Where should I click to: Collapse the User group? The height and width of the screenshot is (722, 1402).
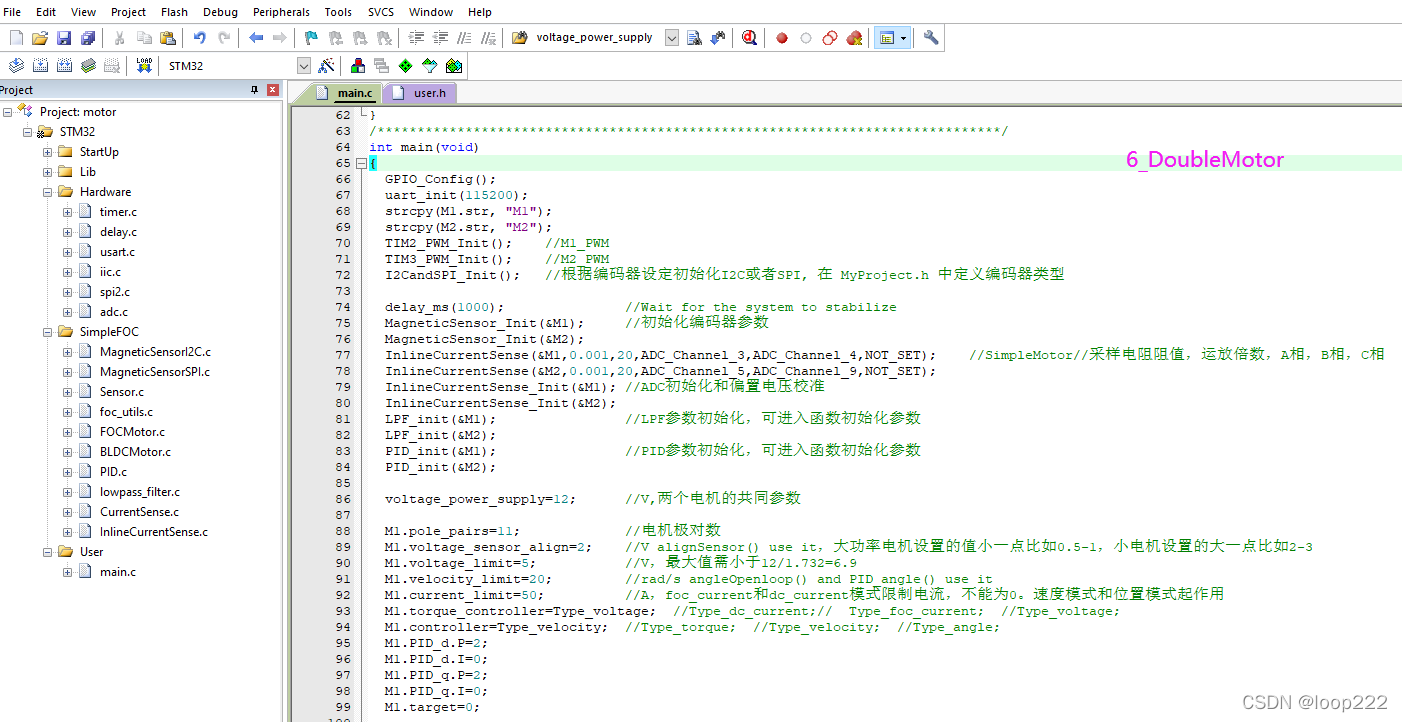[48, 552]
